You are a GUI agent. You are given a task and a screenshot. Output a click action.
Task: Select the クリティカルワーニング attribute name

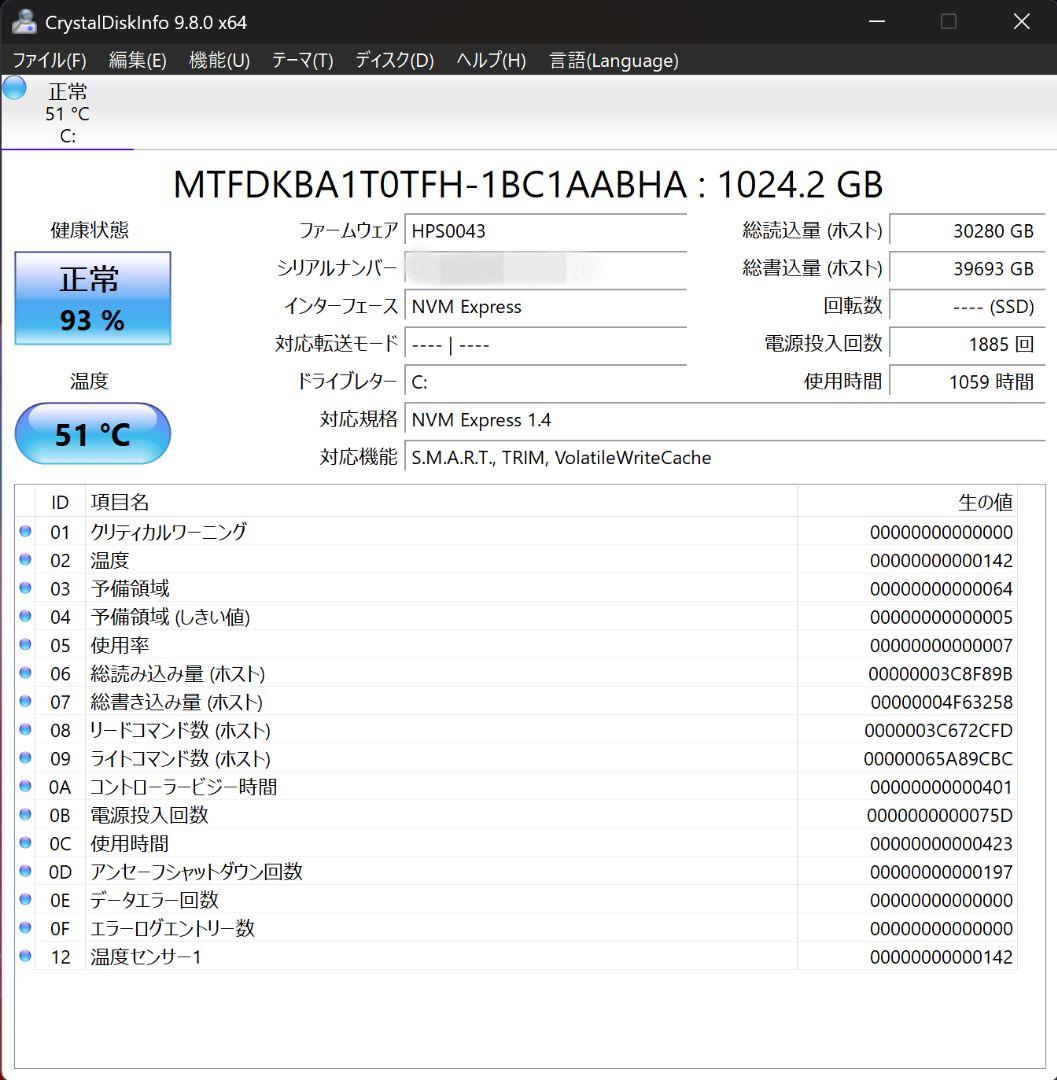coord(169,532)
